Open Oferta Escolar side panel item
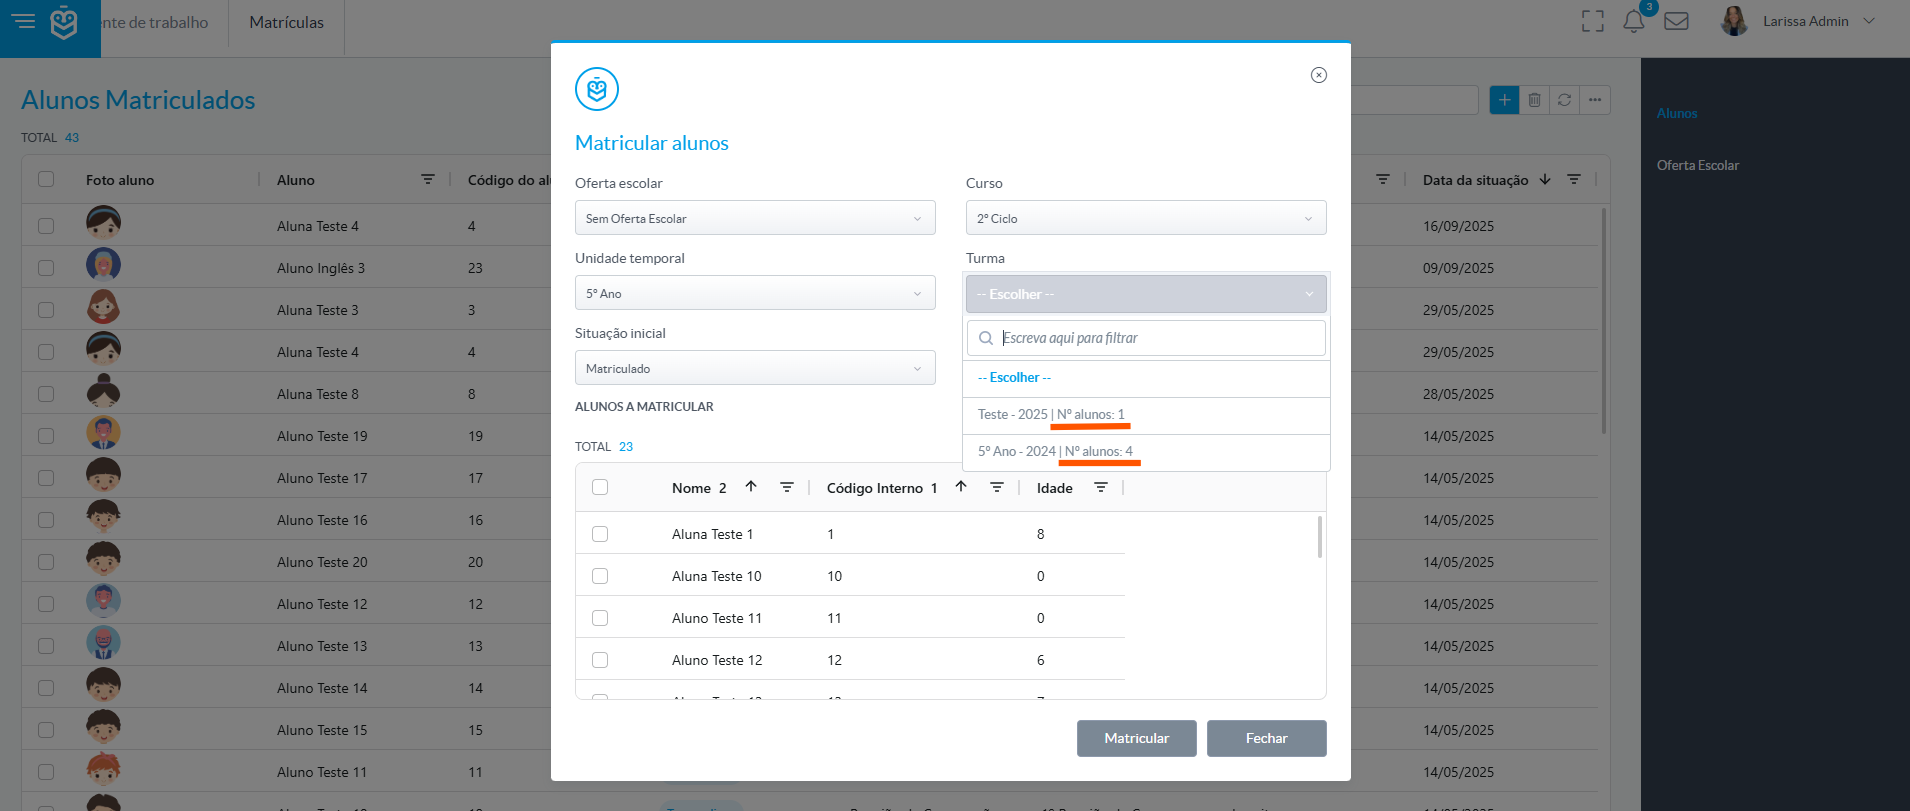The width and height of the screenshot is (1910, 811). click(1698, 165)
